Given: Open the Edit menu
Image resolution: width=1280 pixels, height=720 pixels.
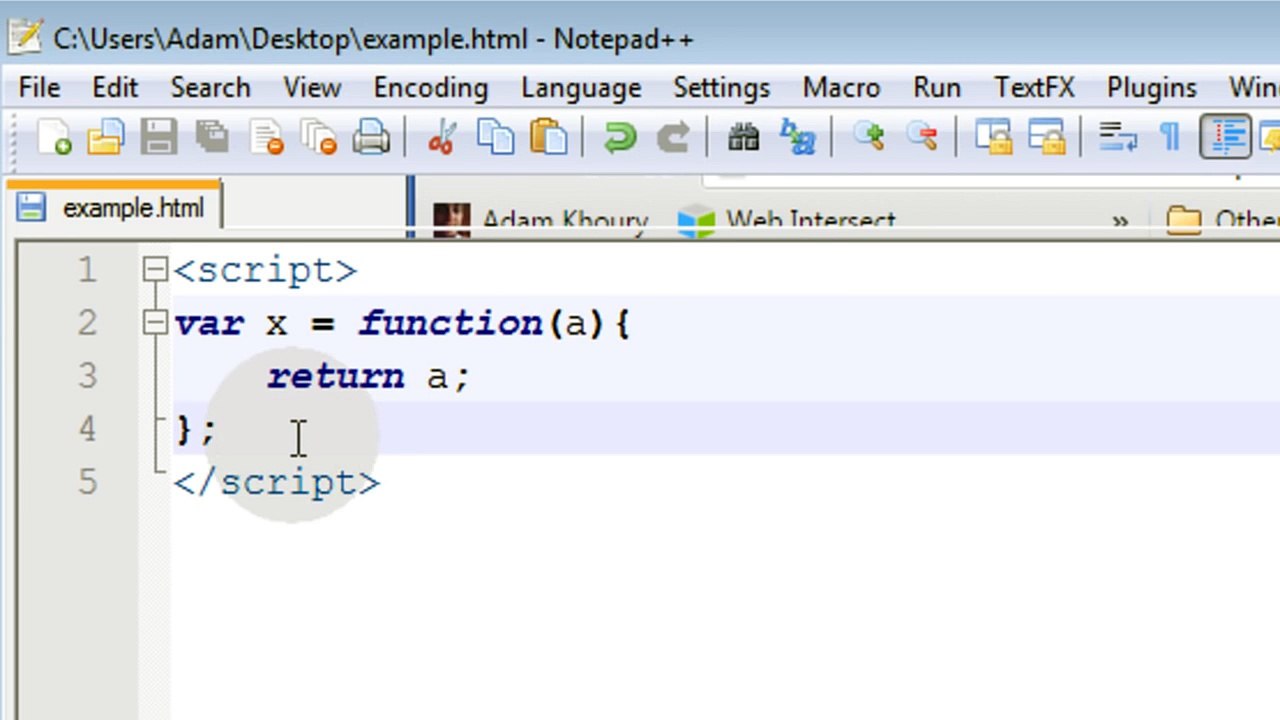Looking at the screenshot, I should (x=115, y=88).
